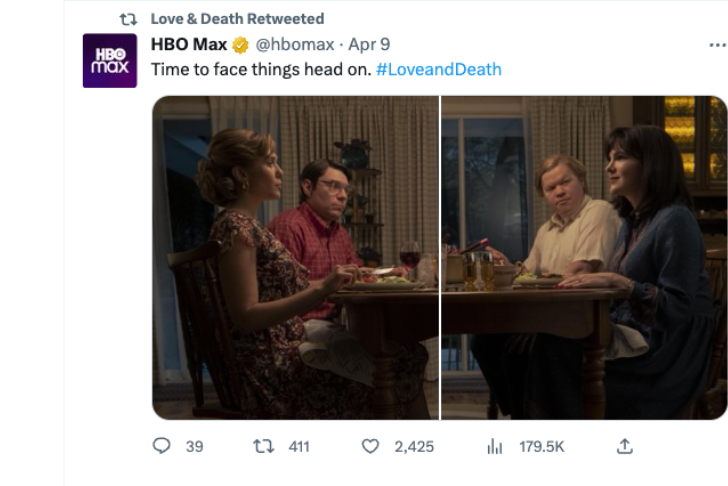Viewport: 728px width, 486px height.
Task: Open the tweet's three-dot more menu
Action: pos(717,45)
